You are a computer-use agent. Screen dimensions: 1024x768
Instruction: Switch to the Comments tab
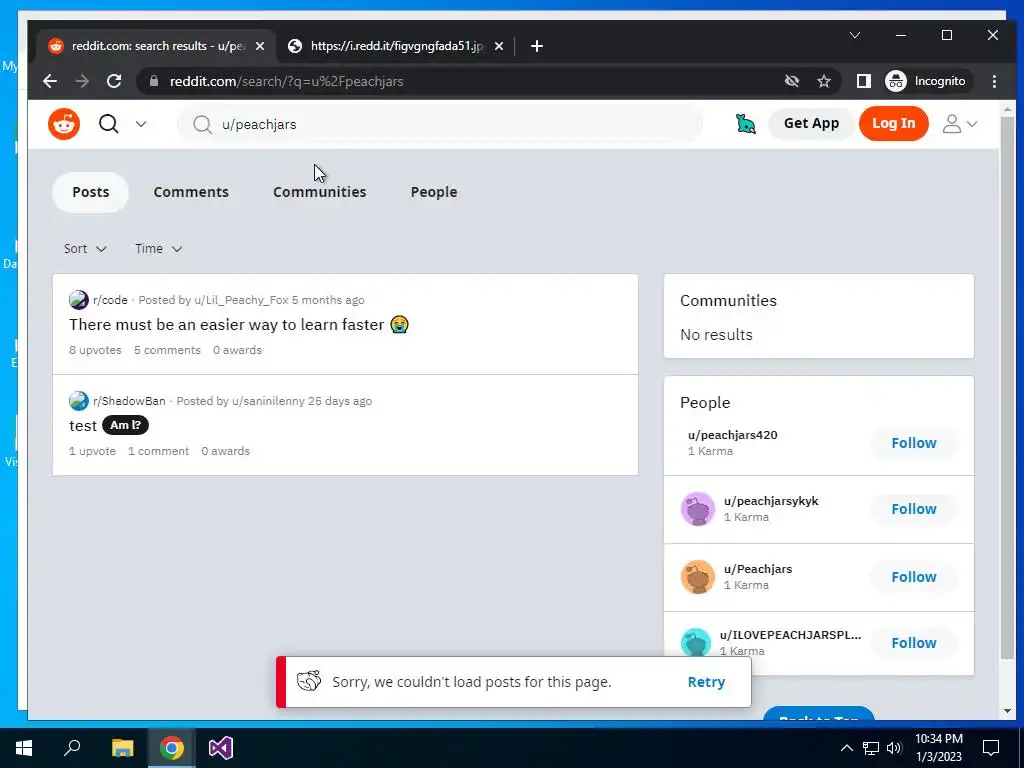coord(191,192)
